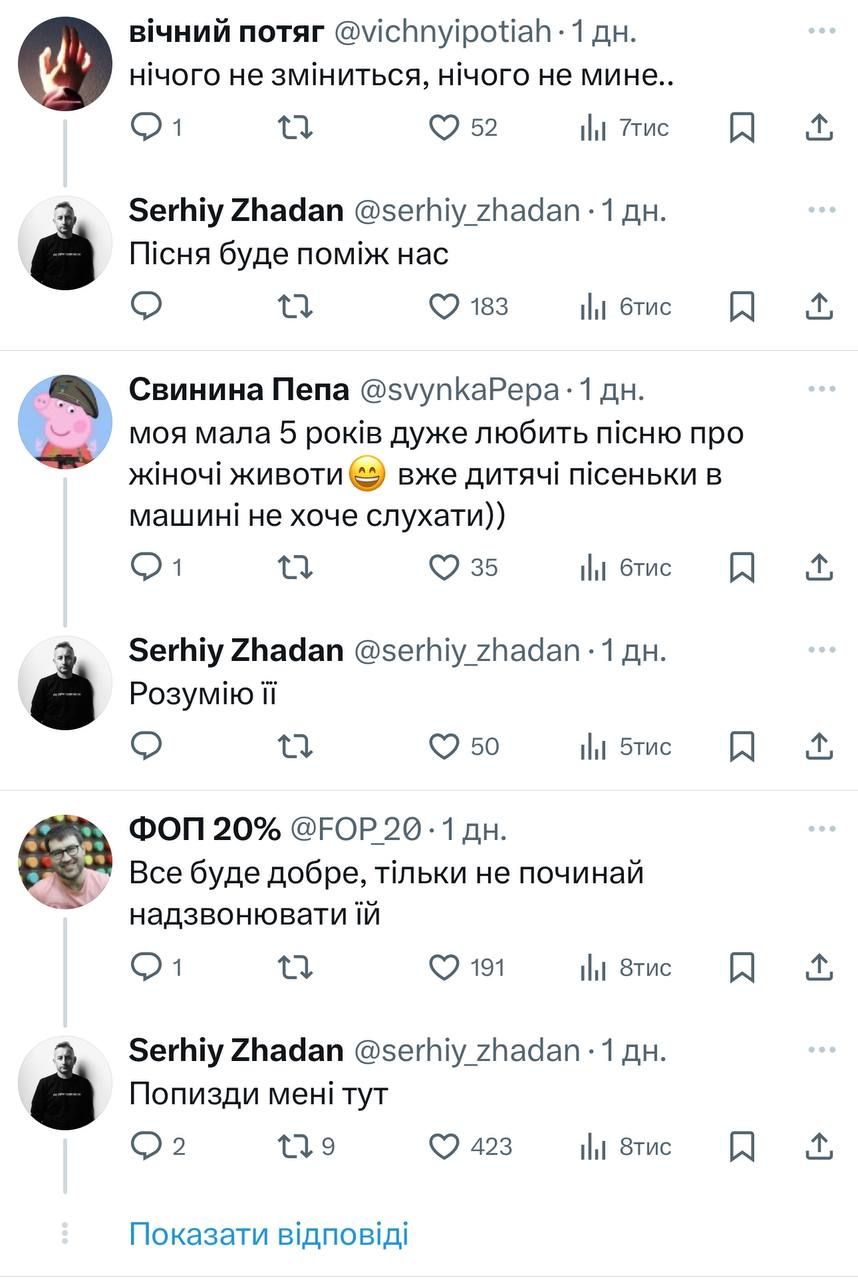Open more options on ФОП 20% tweet

(821, 829)
